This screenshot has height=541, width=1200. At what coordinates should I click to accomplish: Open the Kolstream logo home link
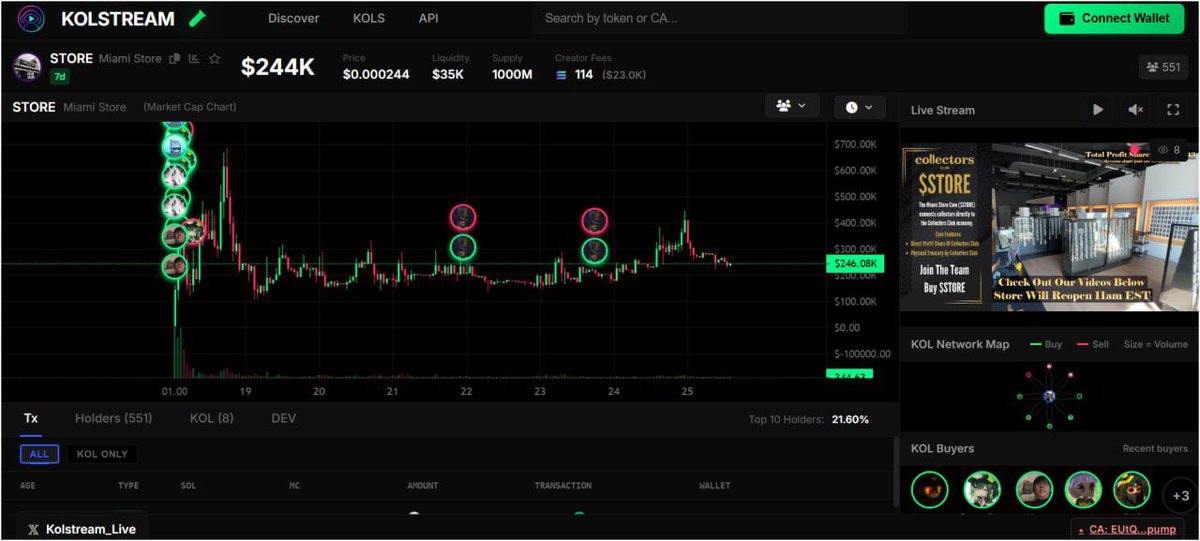(31, 19)
